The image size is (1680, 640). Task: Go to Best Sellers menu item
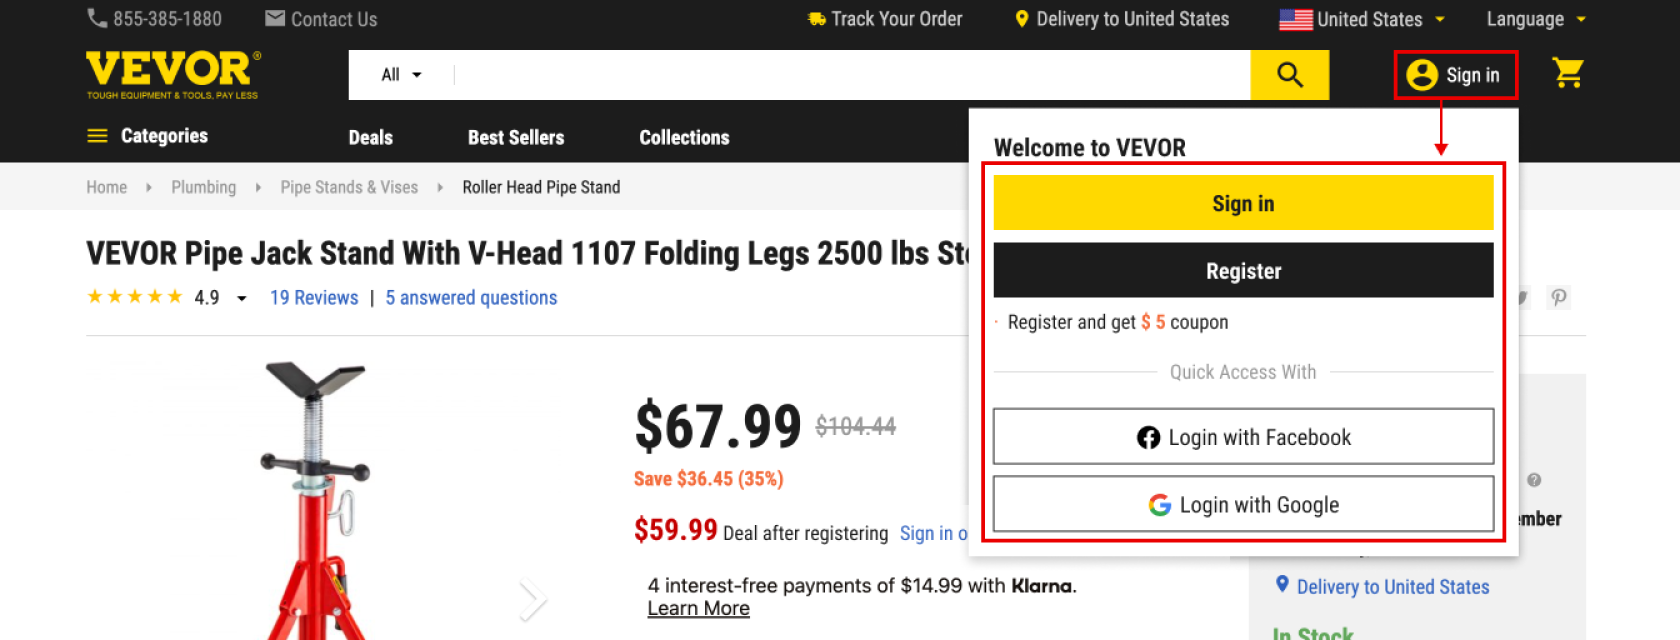click(x=516, y=137)
